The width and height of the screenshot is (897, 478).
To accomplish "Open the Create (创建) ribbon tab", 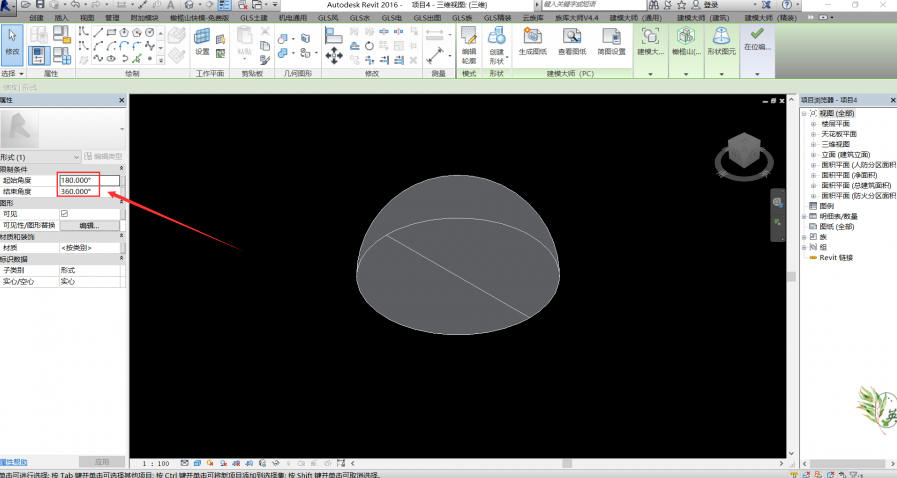I will (x=37, y=18).
